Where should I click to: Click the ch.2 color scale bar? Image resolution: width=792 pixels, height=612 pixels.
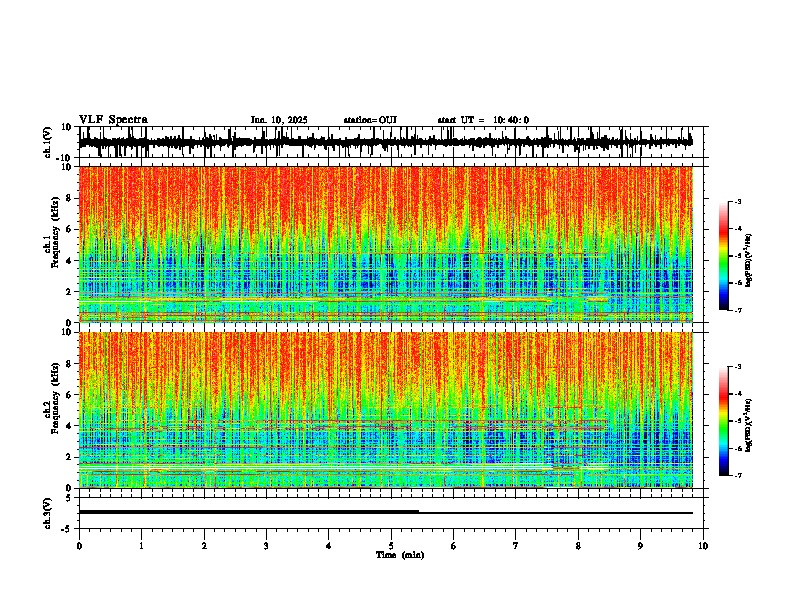tap(724, 421)
